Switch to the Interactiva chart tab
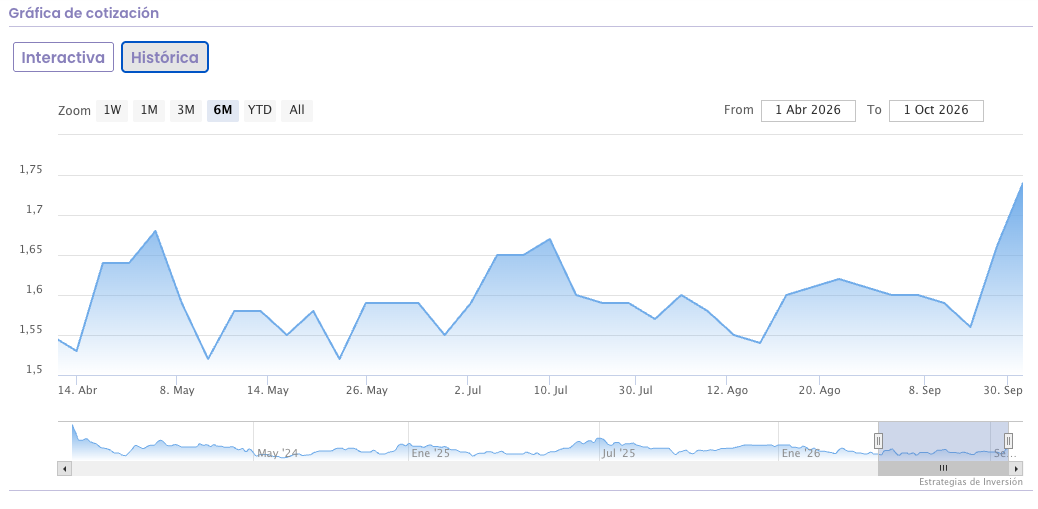1038x509 pixels. (64, 57)
